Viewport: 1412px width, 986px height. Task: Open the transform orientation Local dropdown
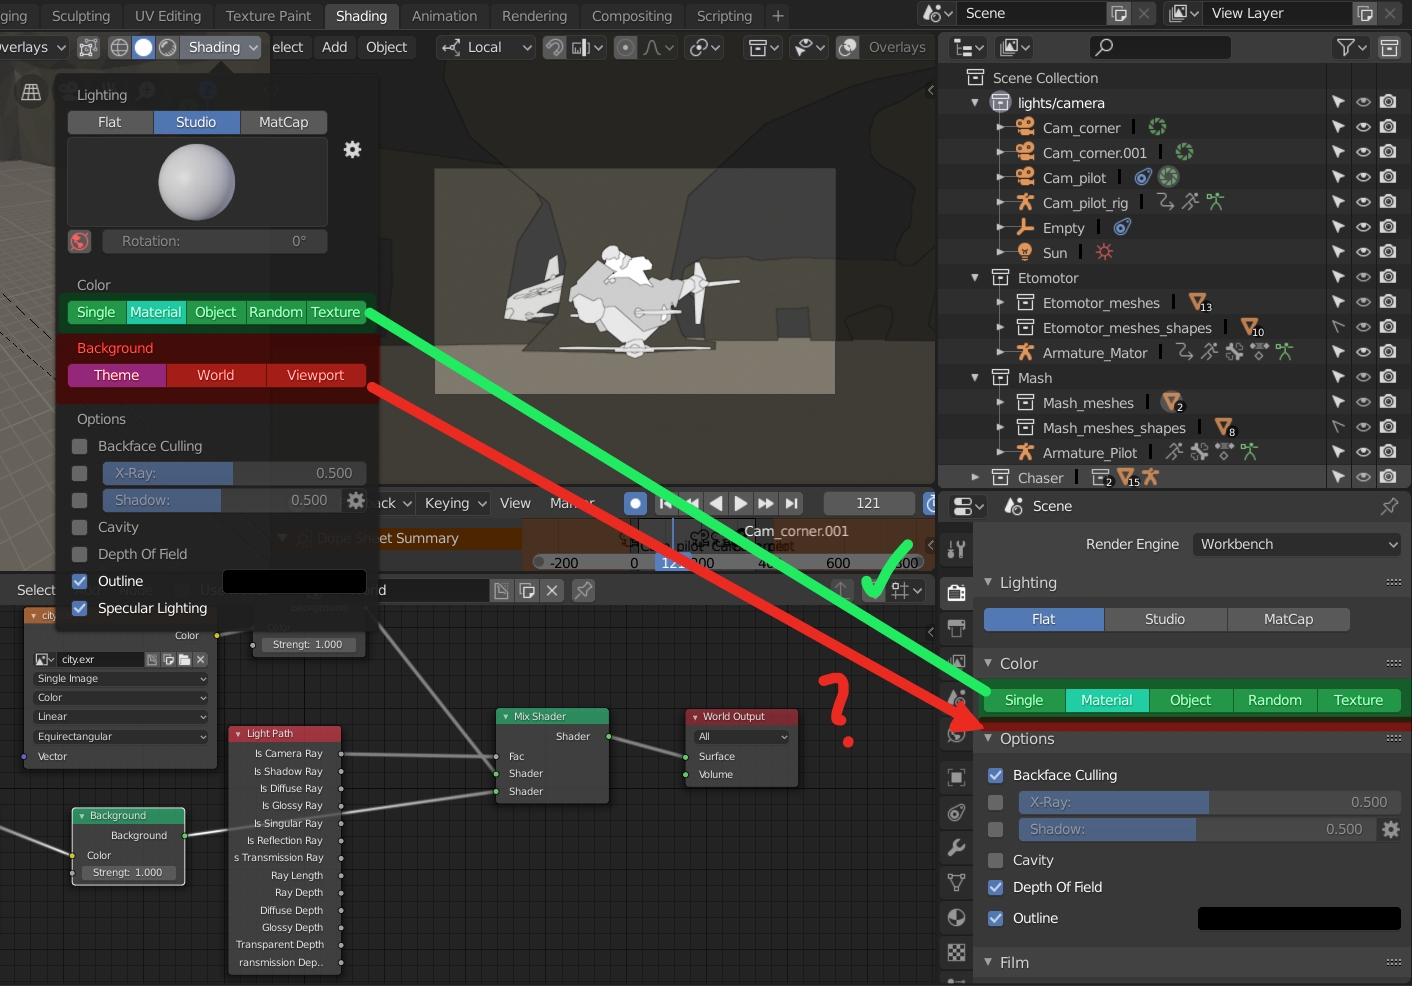pos(487,47)
